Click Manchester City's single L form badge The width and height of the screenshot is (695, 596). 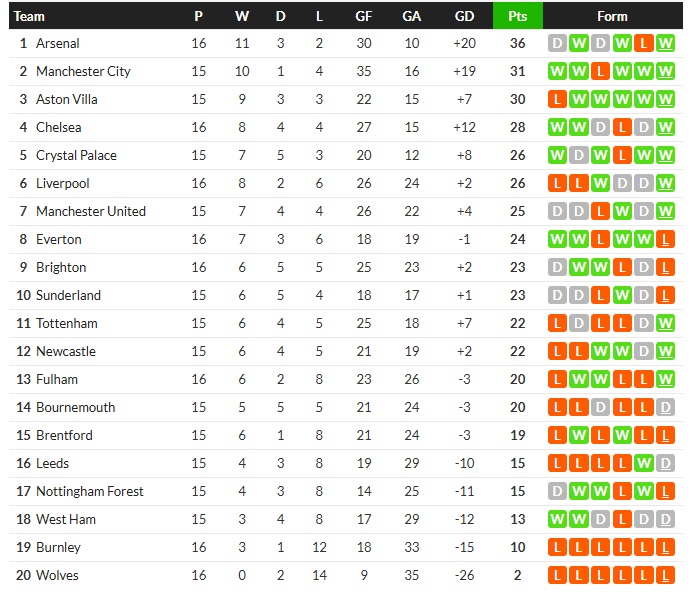(x=601, y=72)
